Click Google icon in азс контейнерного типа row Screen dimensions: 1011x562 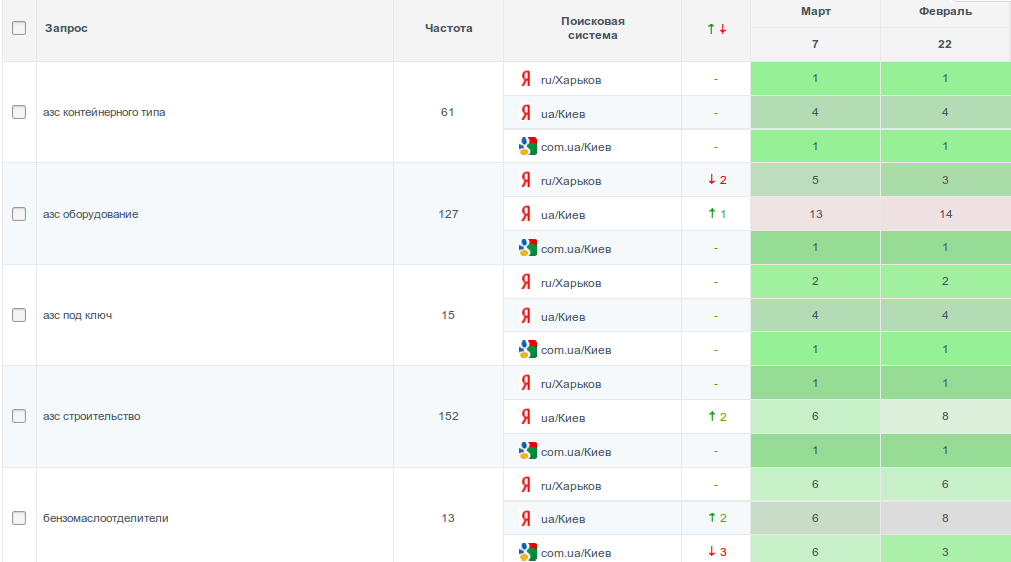(528, 146)
